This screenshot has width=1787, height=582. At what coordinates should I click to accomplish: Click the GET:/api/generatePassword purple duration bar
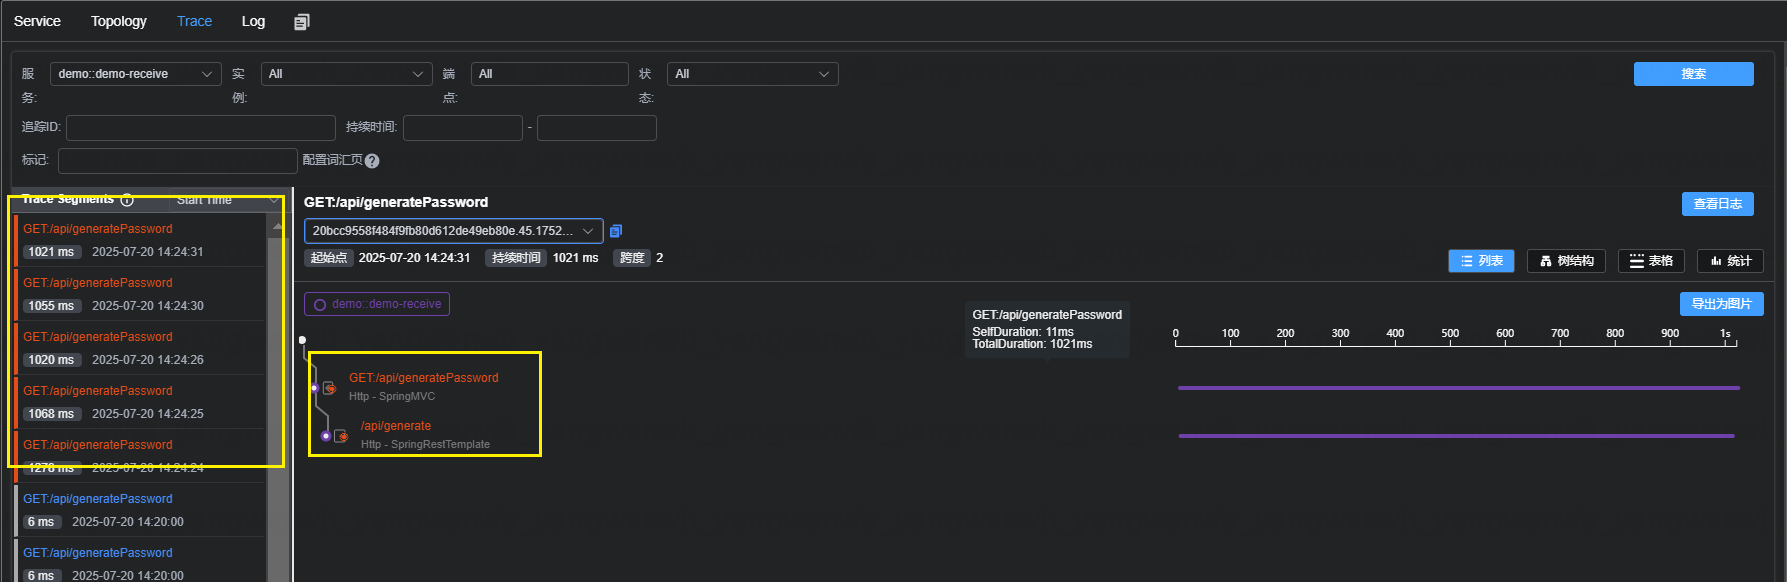1458,388
